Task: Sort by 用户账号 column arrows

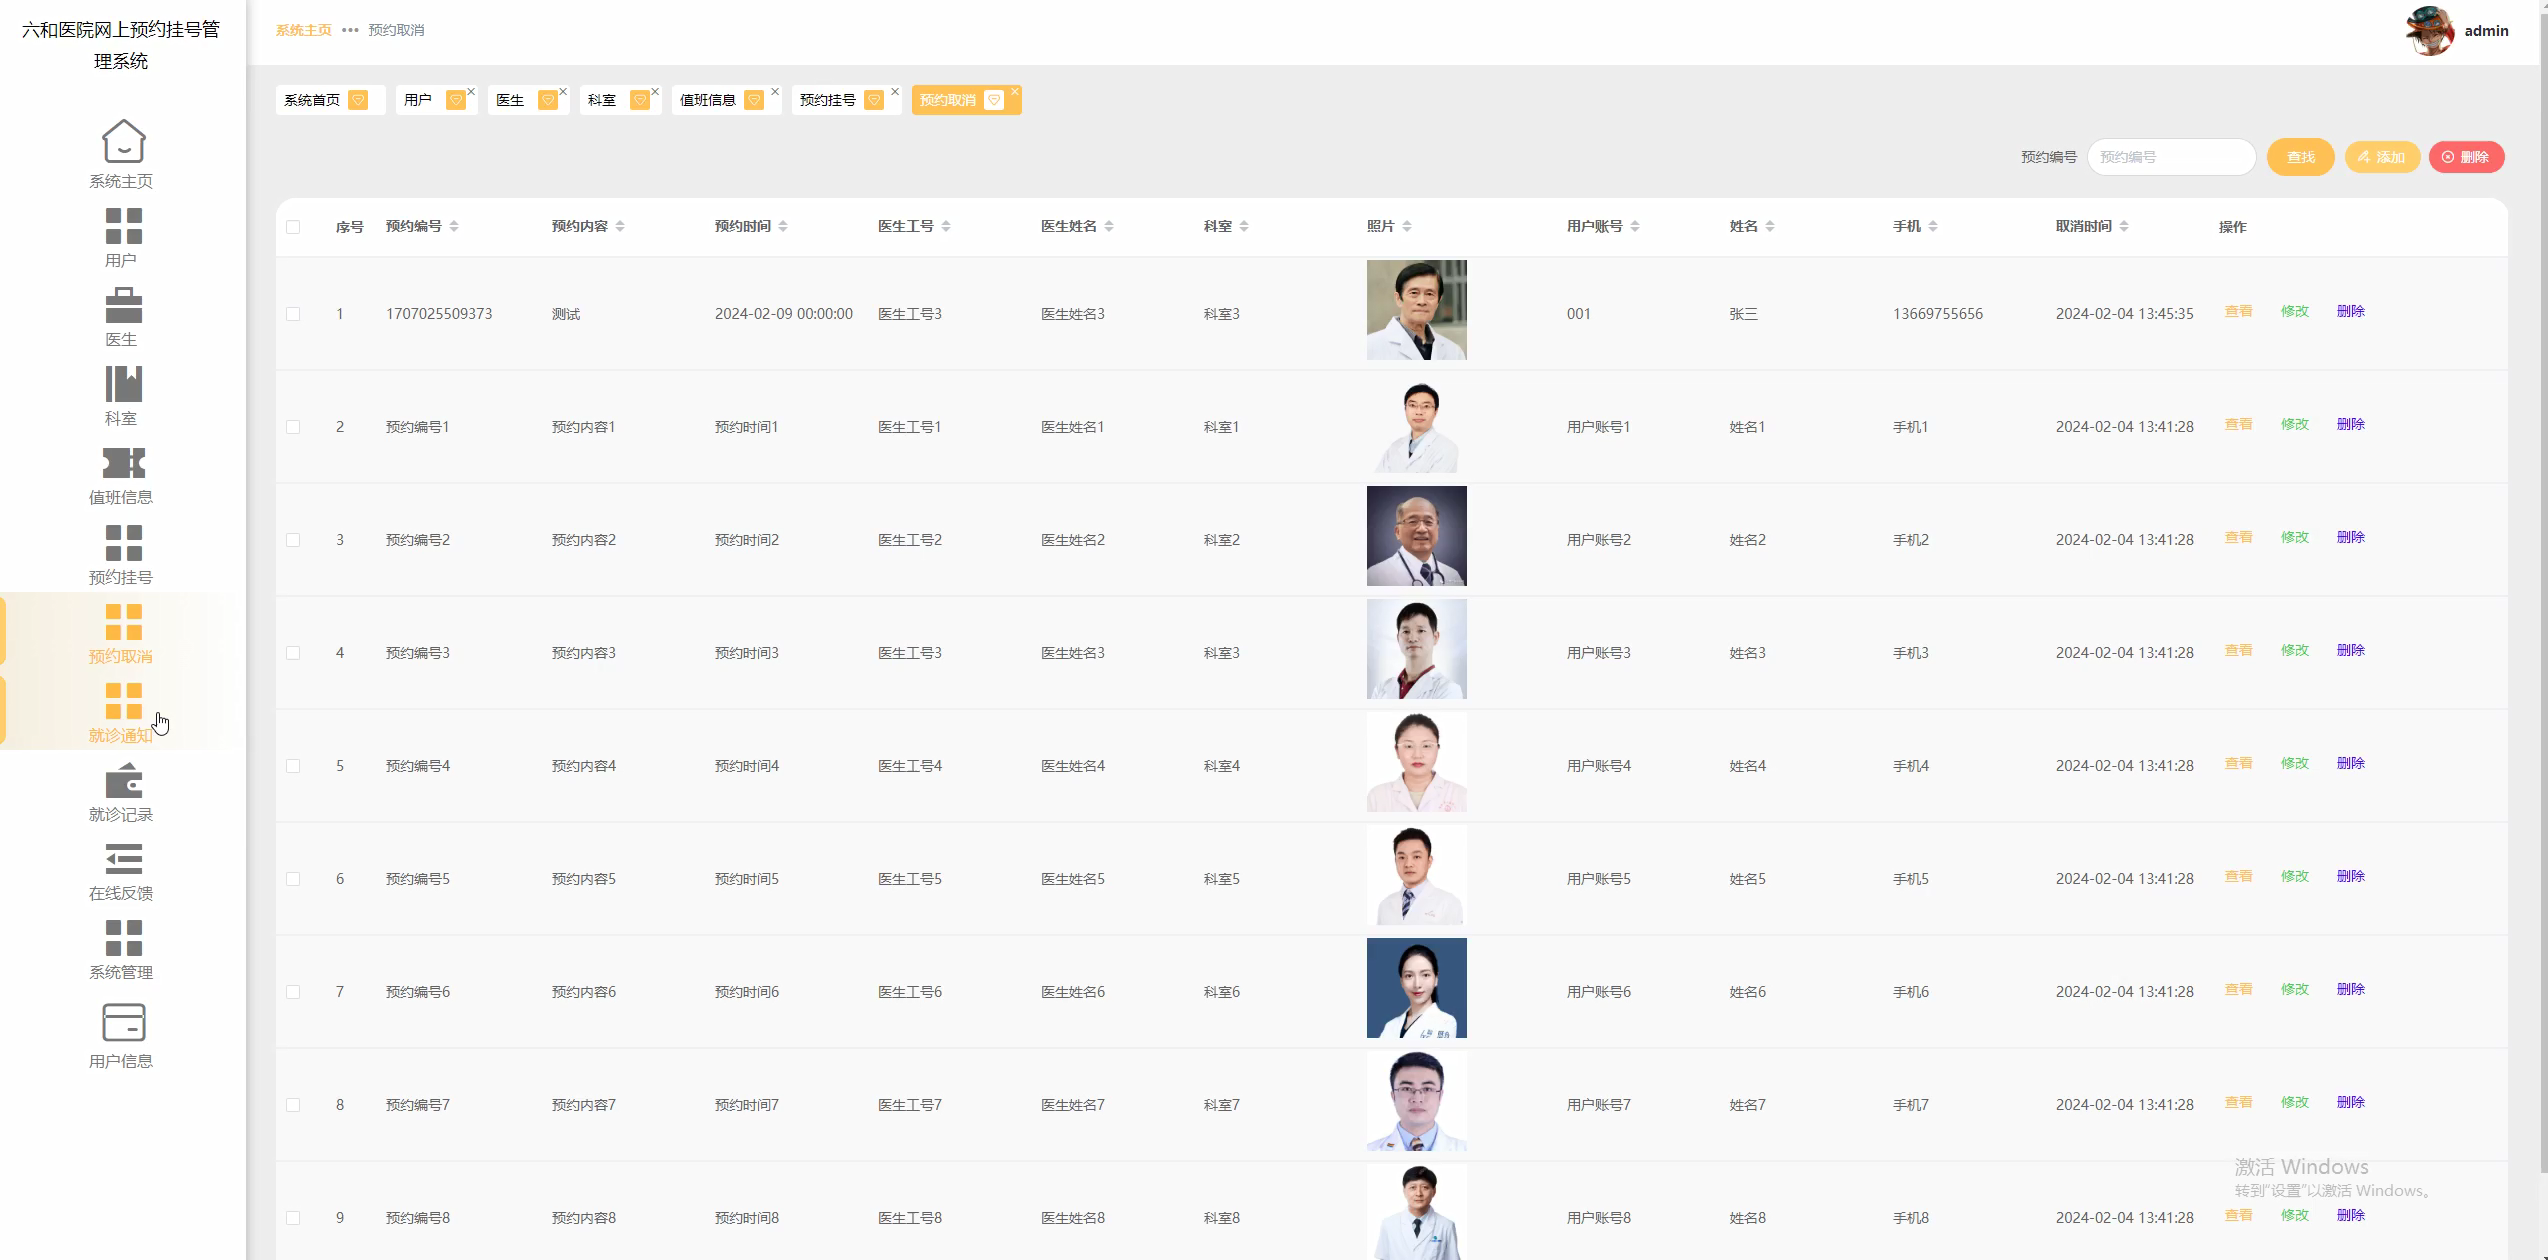Action: tap(1635, 227)
